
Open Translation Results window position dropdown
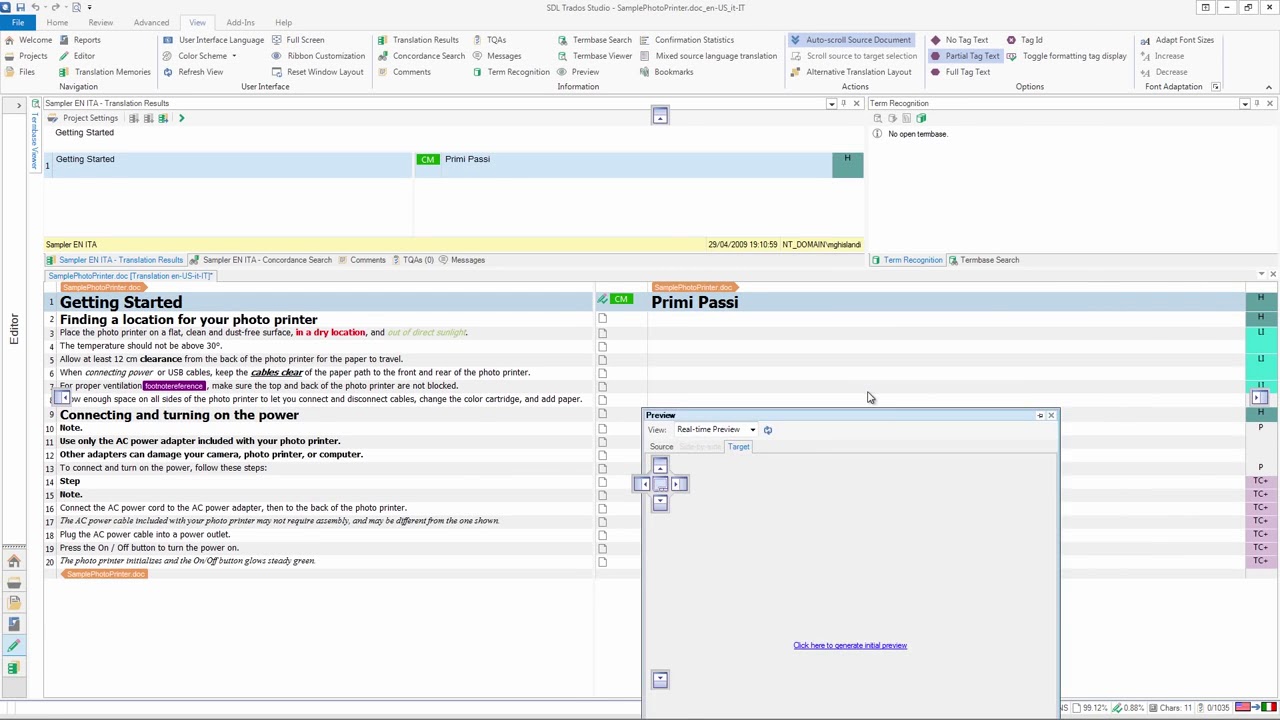[831, 103]
